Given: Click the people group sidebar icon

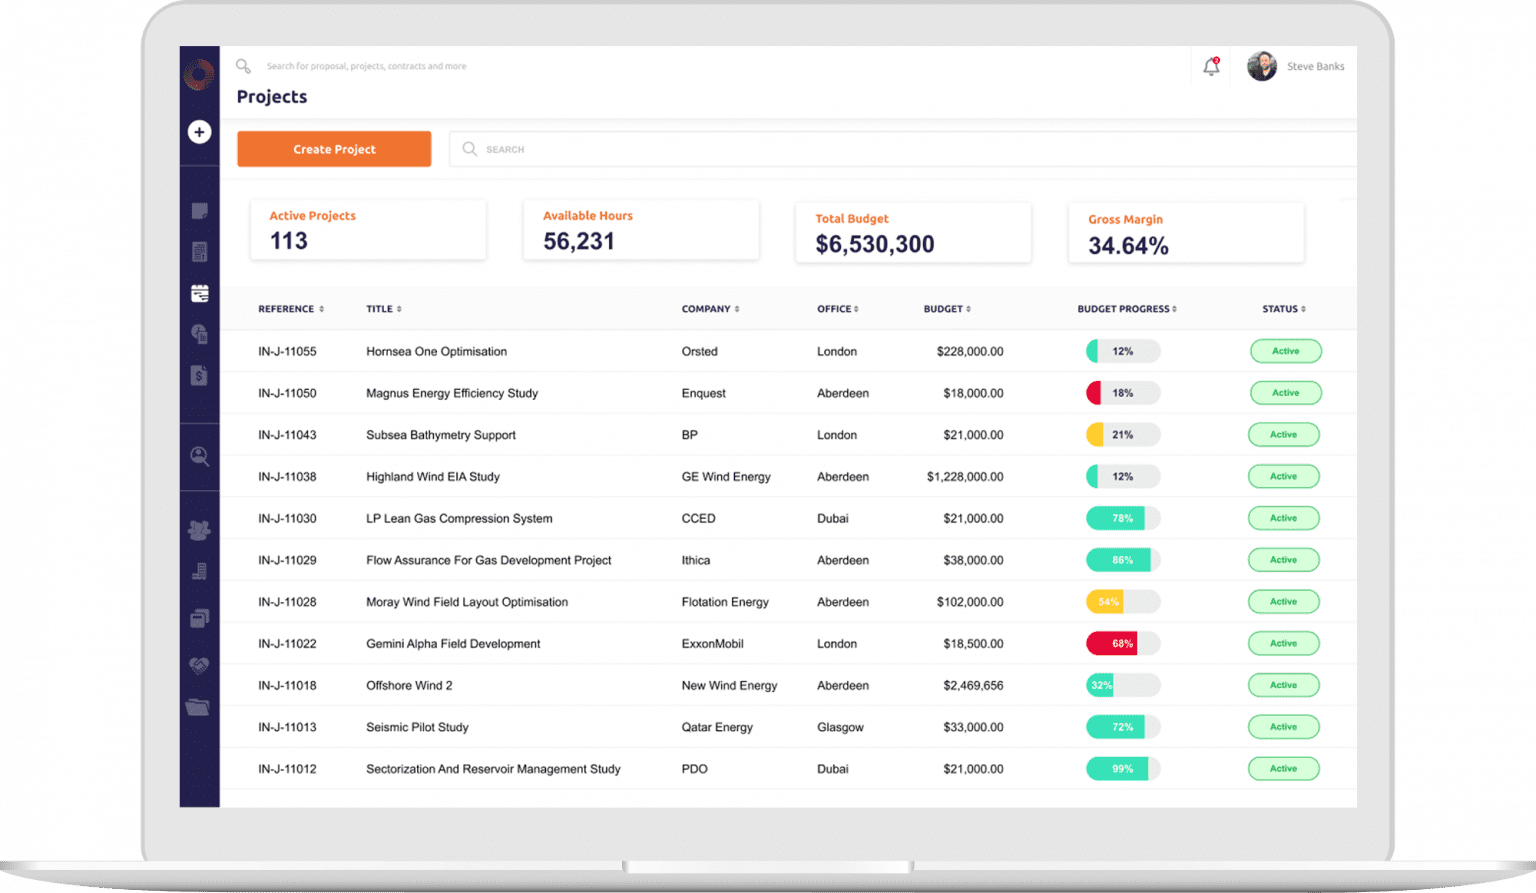Looking at the screenshot, I should tap(199, 530).
